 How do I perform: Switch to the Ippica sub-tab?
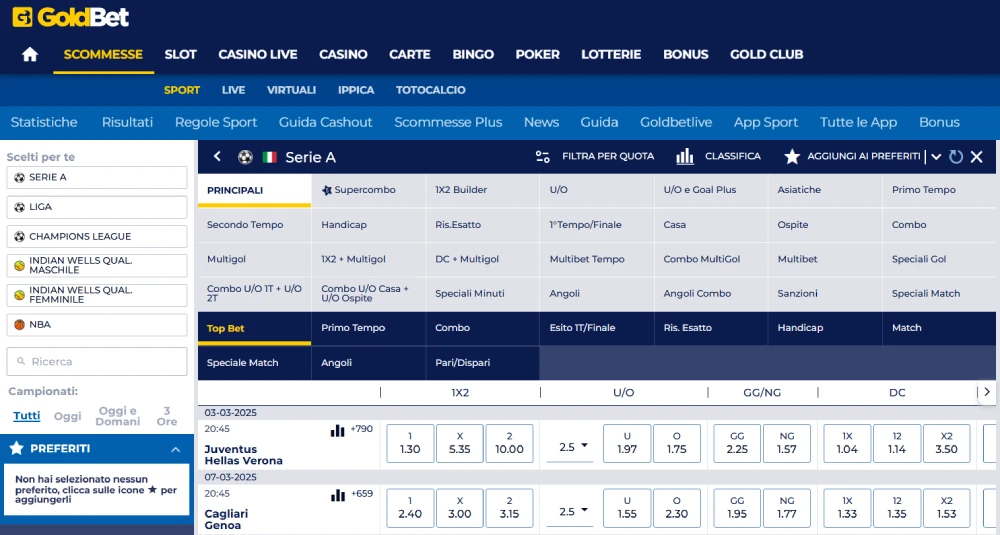356,90
